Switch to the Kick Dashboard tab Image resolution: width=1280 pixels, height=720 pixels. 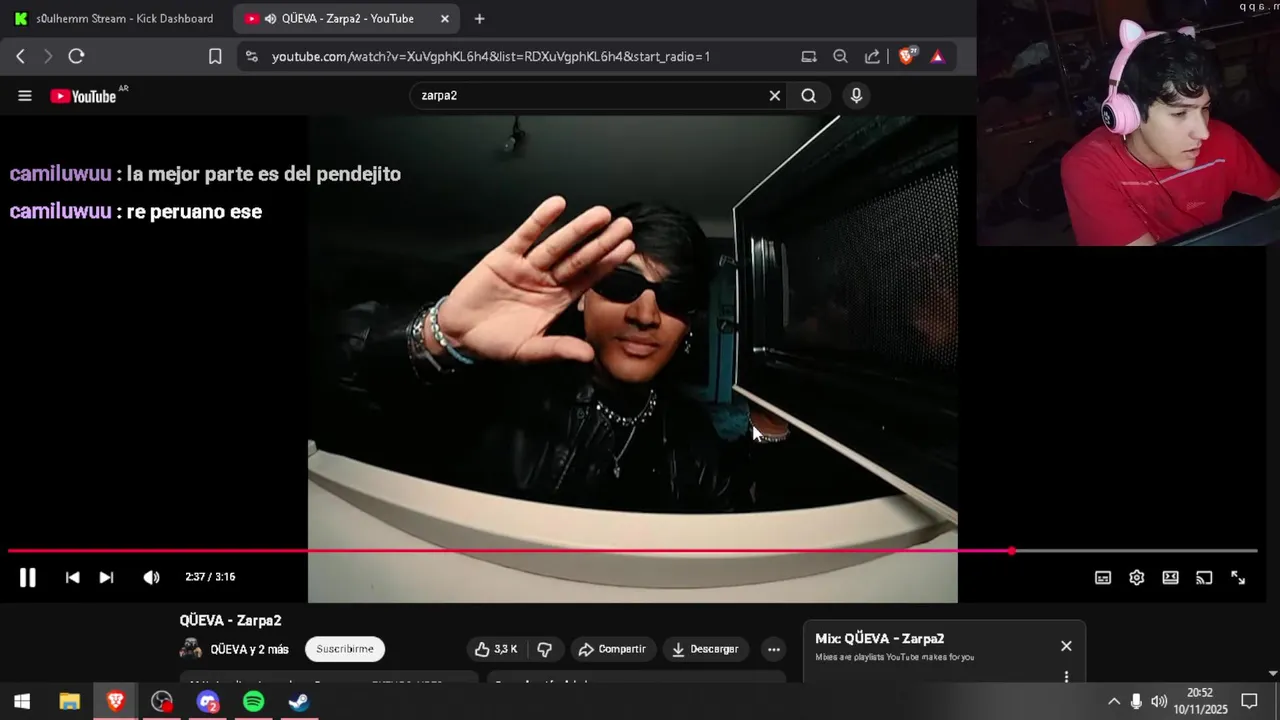pyautogui.click(x=114, y=19)
